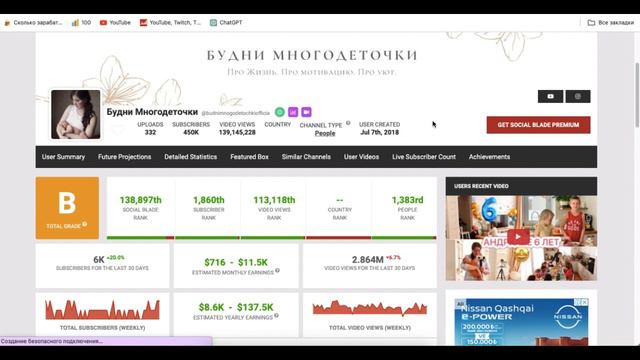This screenshot has width=640, height=360.
Task: Open the purple chart stats icon
Action: (293, 112)
